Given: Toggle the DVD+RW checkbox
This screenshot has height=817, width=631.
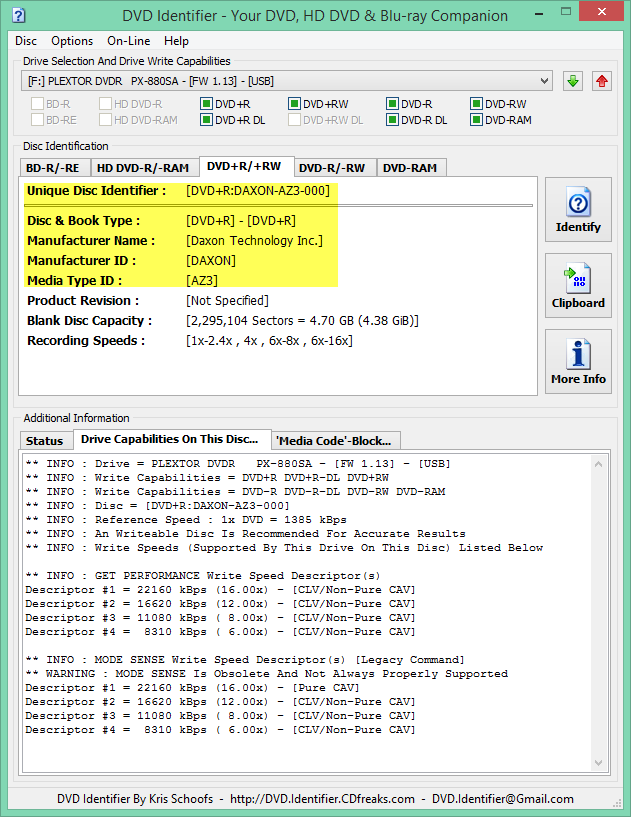Looking at the screenshot, I should [x=294, y=104].
